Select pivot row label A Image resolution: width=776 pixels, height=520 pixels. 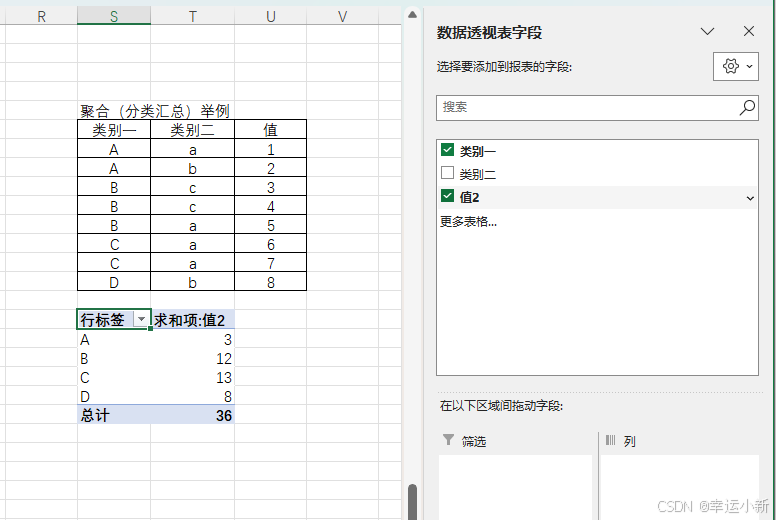click(114, 339)
